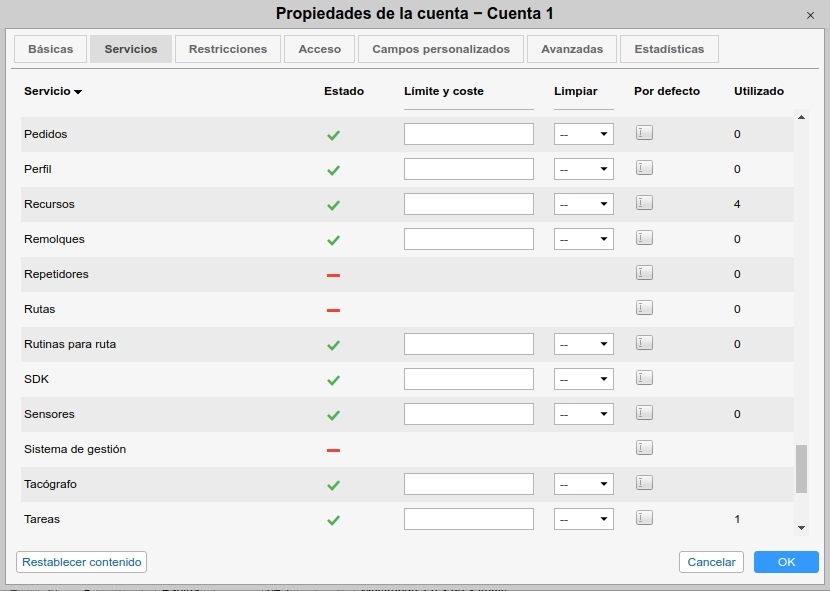Open the Limpiar dropdown for Pedidos
Viewport: 830px width, 591px height.
[x=584, y=134]
